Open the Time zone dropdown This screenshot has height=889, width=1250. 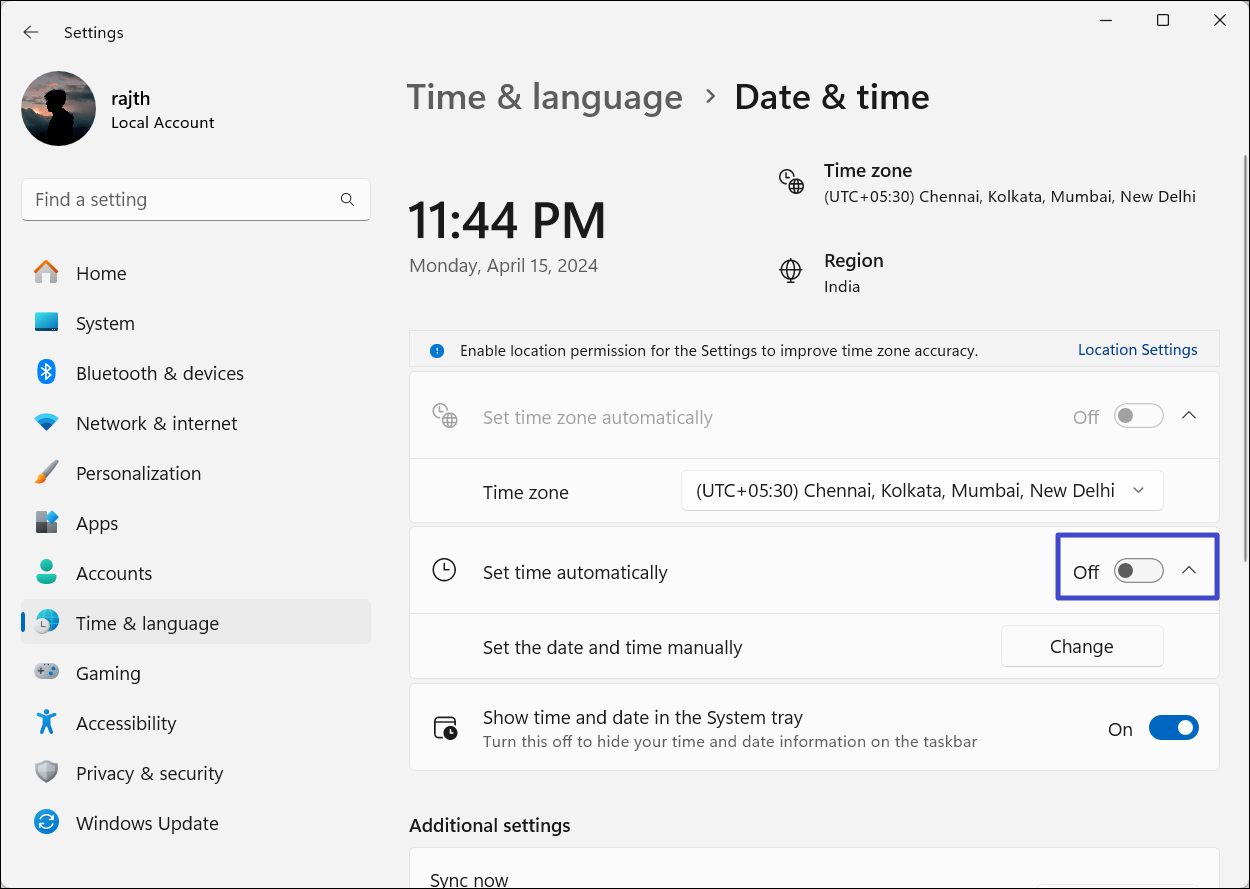click(922, 491)
